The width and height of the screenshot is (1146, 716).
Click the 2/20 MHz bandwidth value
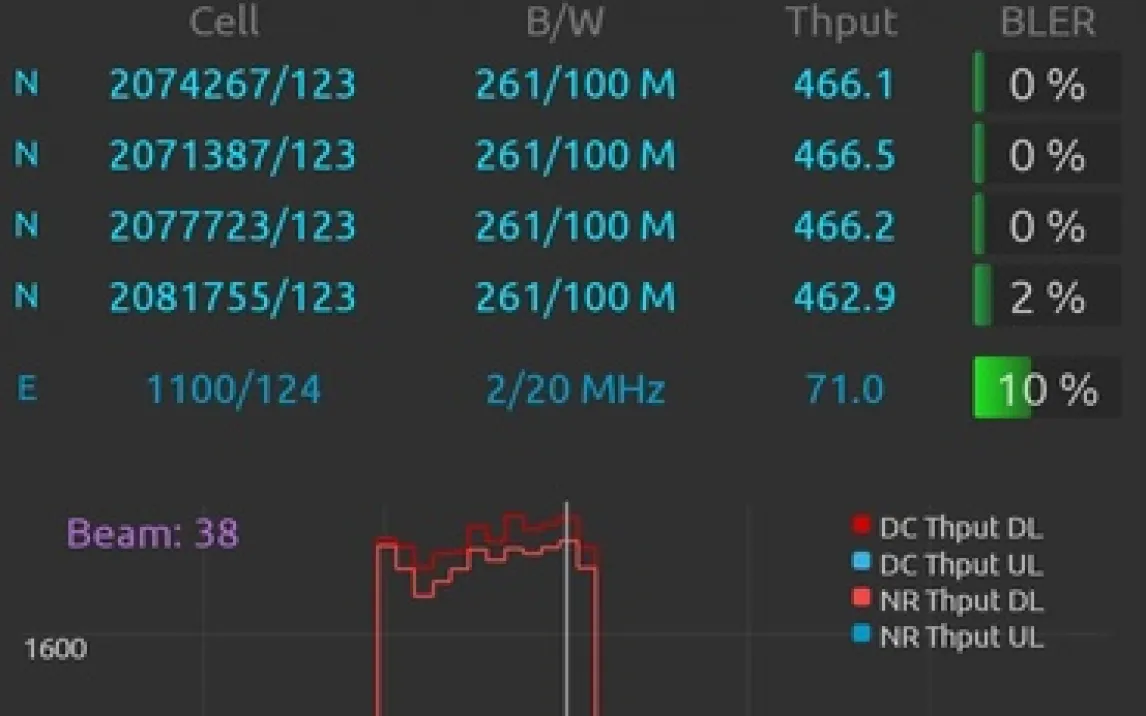pyautogui.click(x=575, y=389)
